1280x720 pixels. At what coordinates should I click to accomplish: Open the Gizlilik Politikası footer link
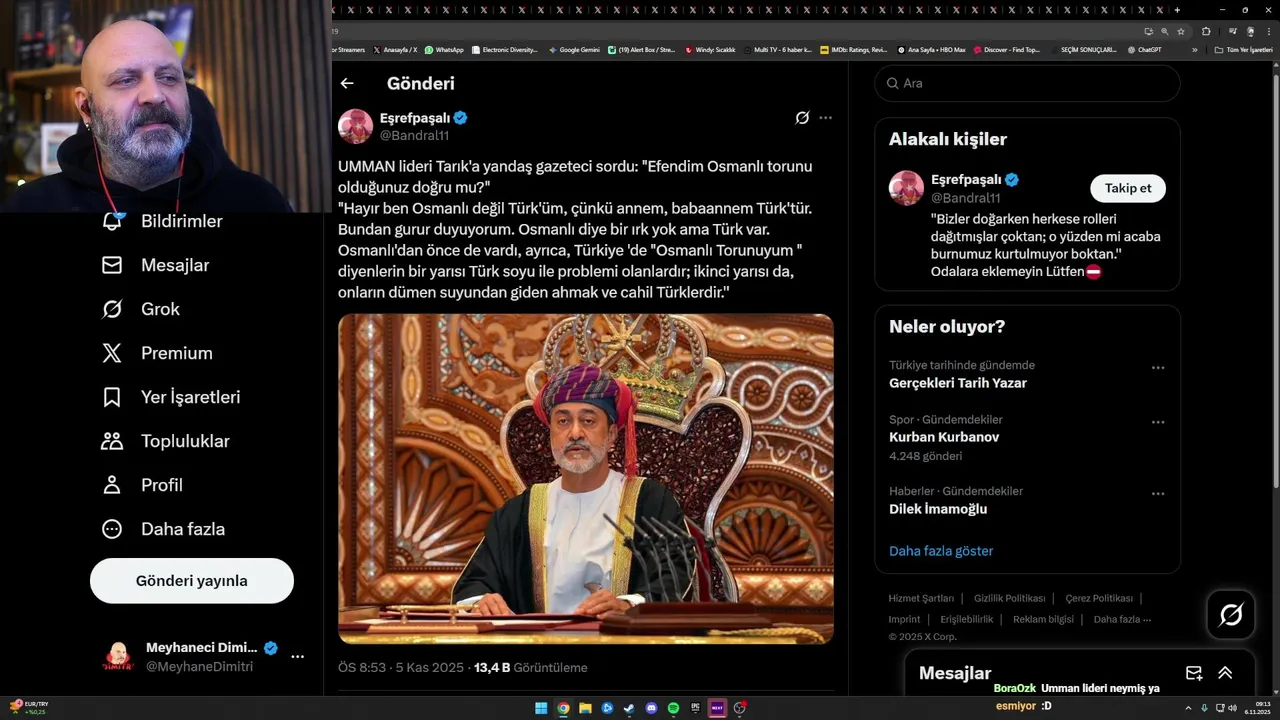click(1010, 598)
